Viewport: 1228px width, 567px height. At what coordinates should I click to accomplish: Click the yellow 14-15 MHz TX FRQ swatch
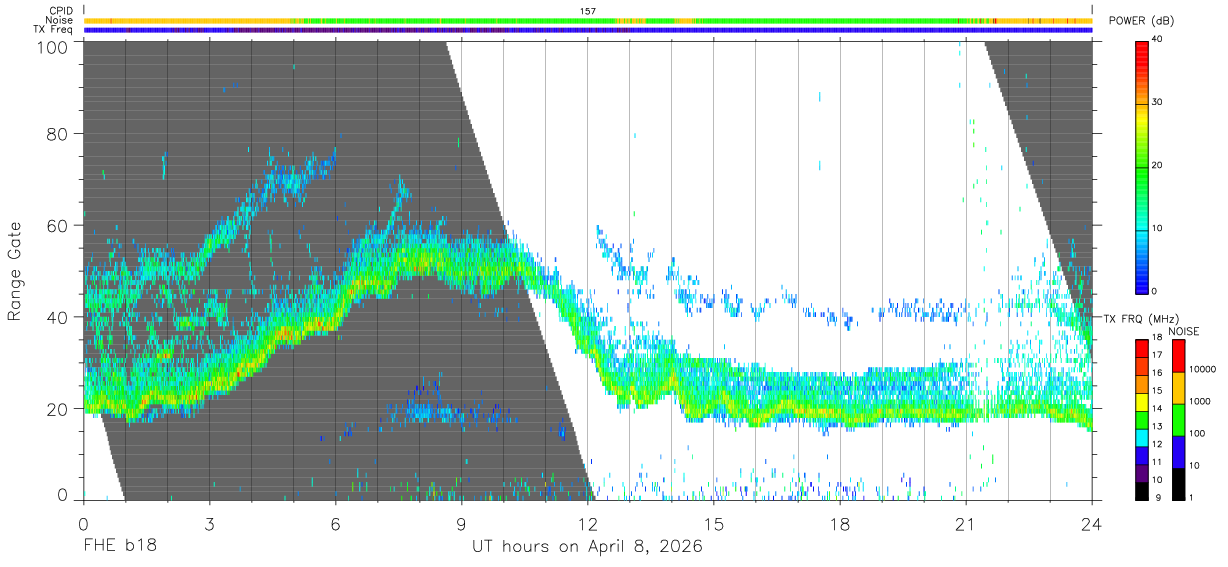[x=1143, y=401]
